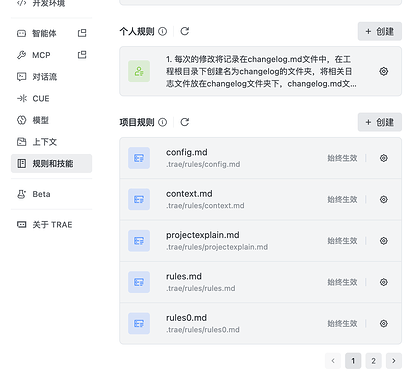The width and height of the screenshot is (417, 375).
Task: Click 始终生效 status for config.md
Action: coord(342,158)
